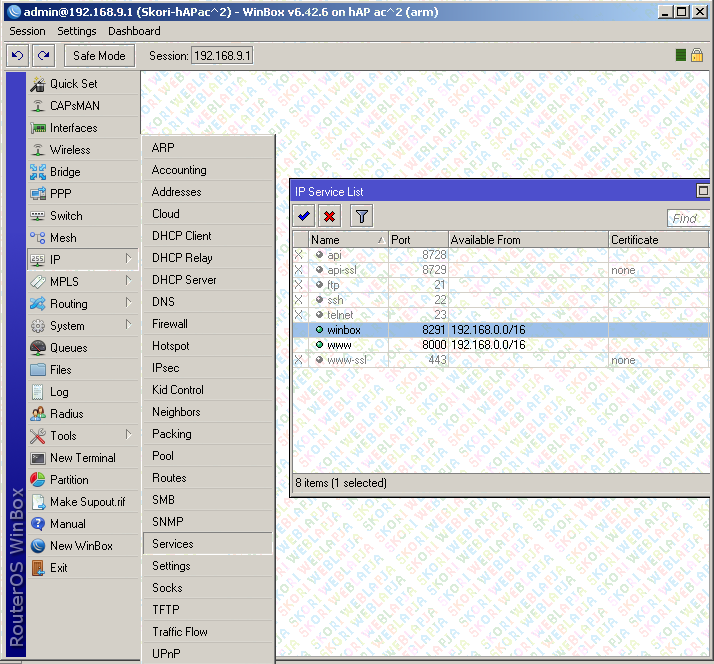Toggle the Safe Mode button

tap(99, 56)
